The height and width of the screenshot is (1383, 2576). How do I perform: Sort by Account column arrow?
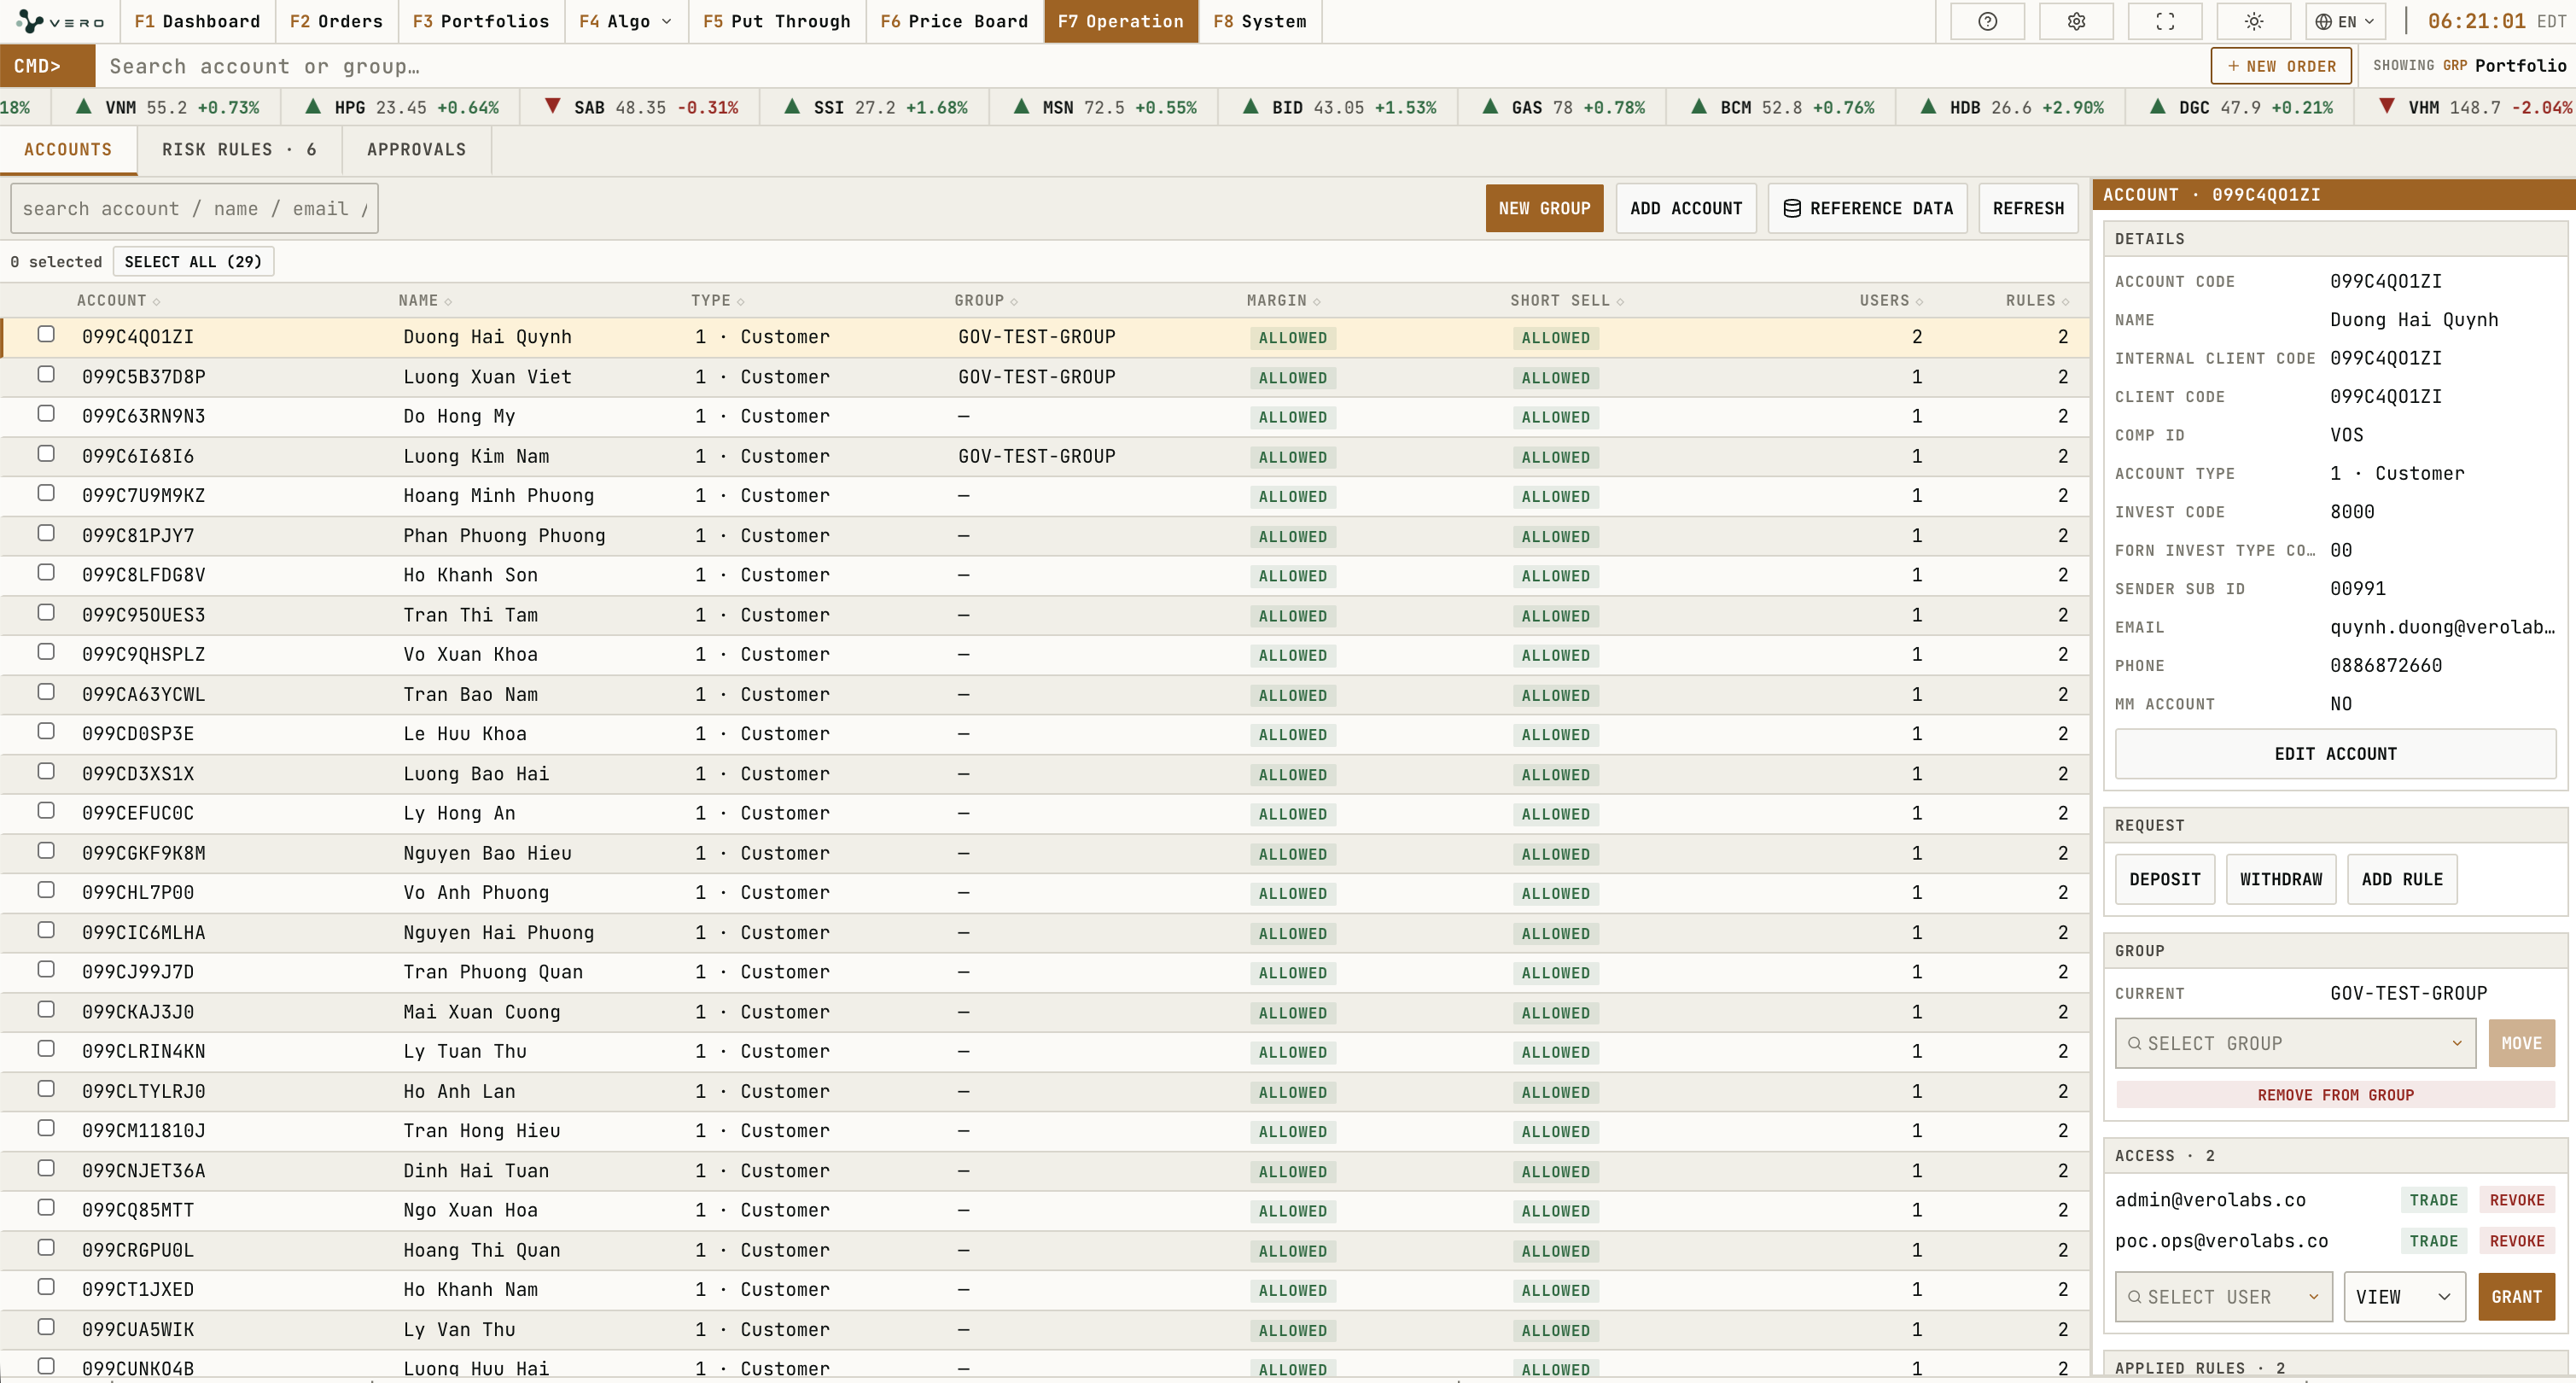(x=157, y=301)
